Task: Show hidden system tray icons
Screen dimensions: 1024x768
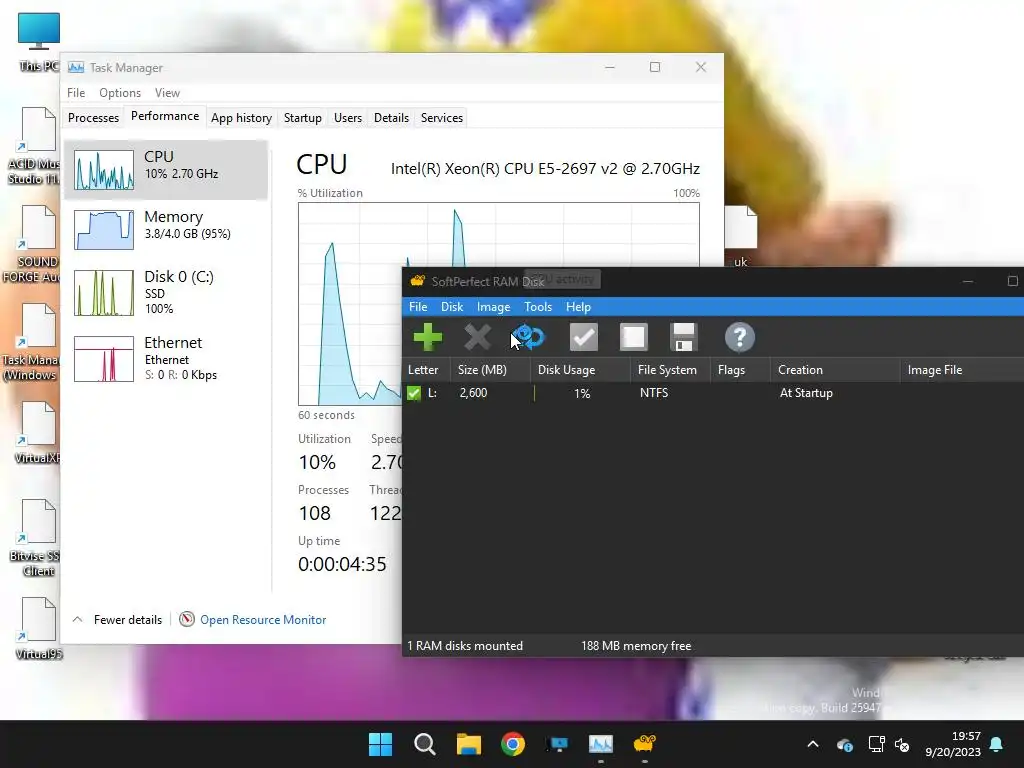Action: pyautogui.click(x=813, y=744)
